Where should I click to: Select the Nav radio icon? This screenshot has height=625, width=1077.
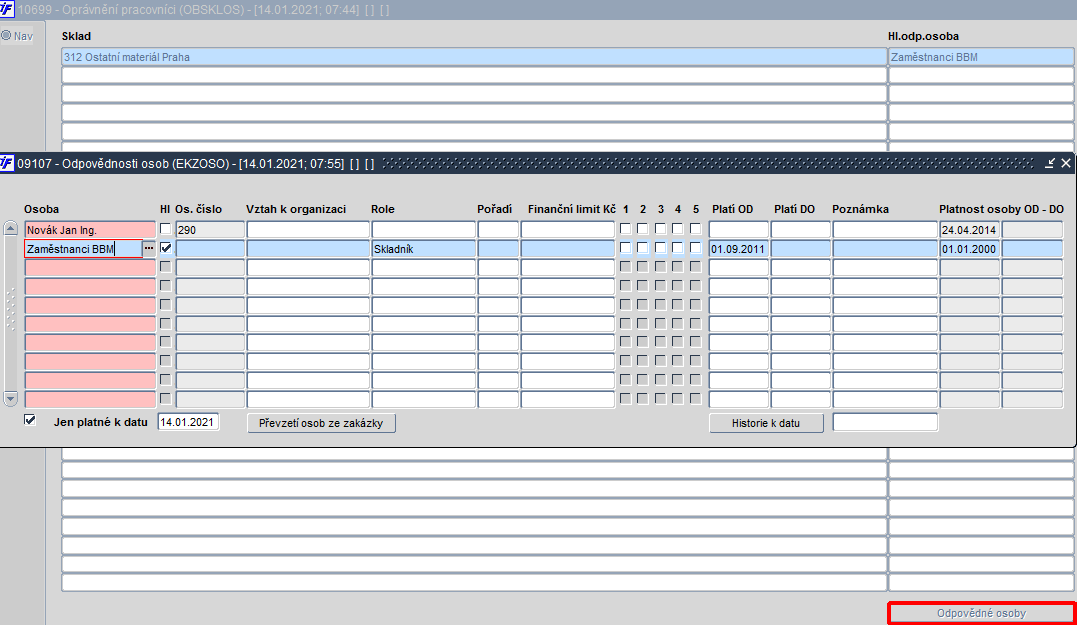tap(6, 35)
